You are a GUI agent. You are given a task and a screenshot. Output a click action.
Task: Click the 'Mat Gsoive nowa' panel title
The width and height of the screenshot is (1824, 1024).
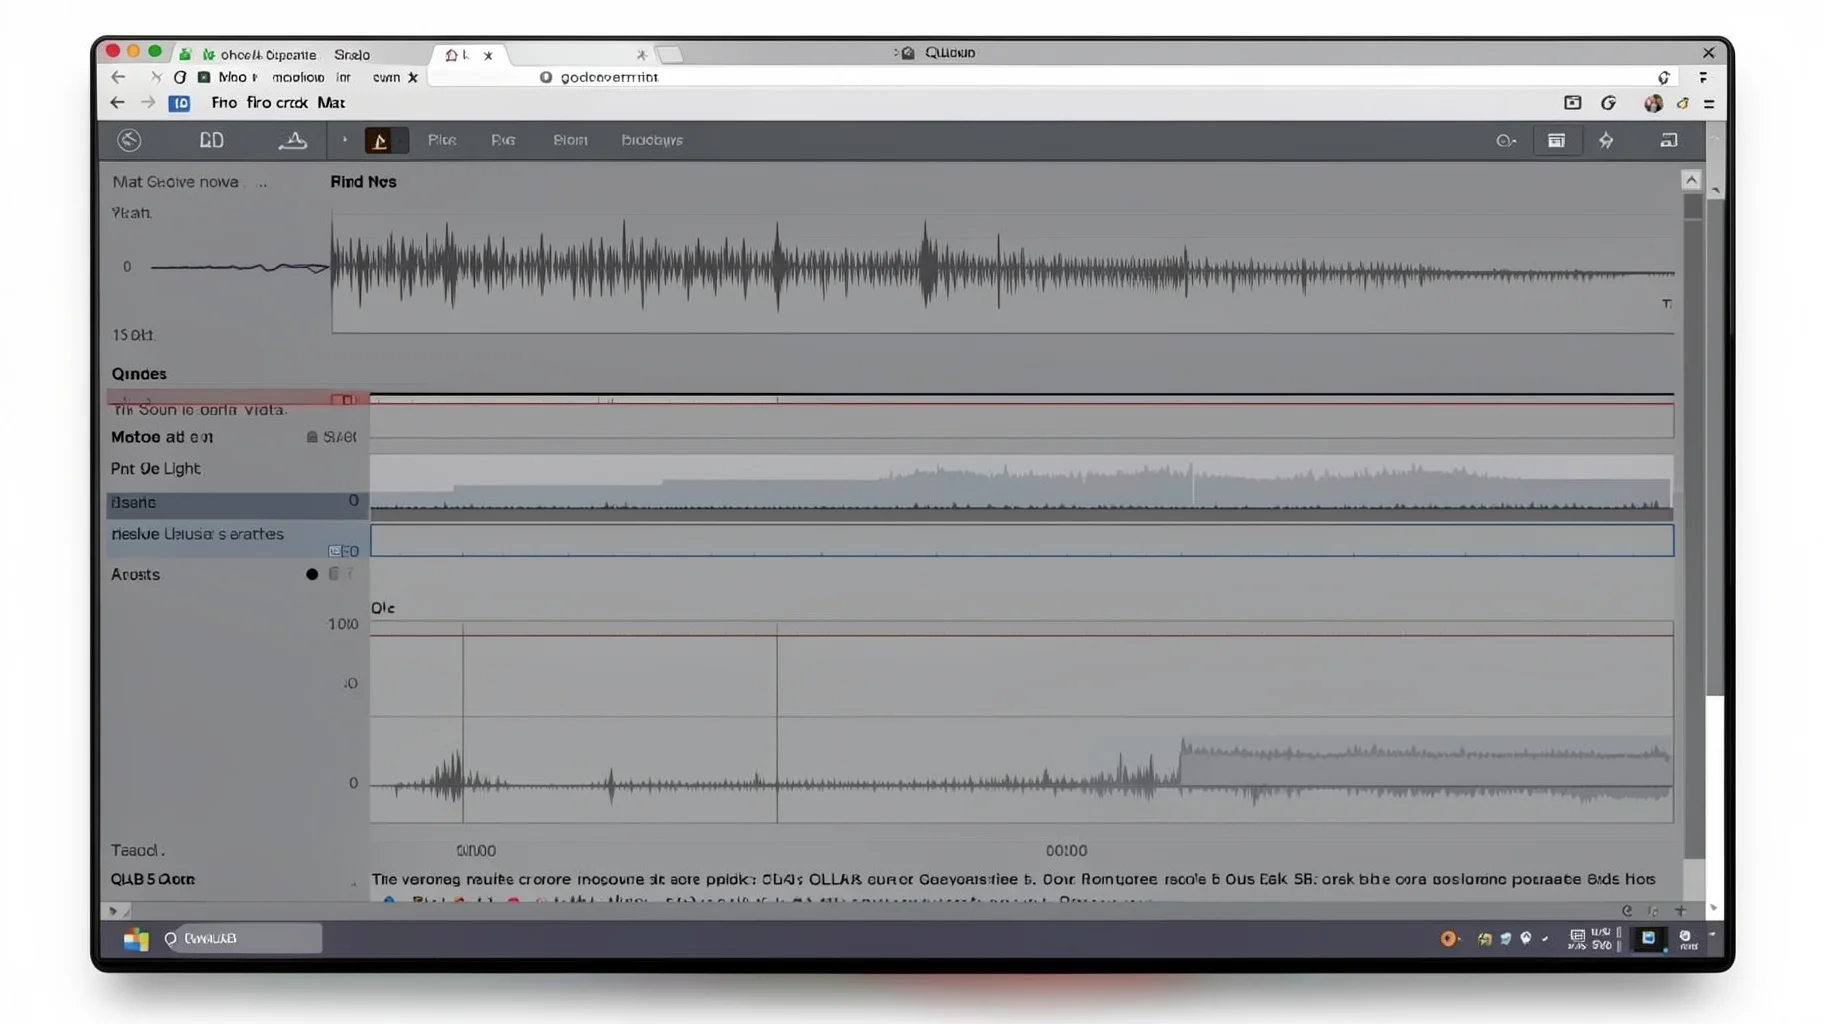coord(176,182)
